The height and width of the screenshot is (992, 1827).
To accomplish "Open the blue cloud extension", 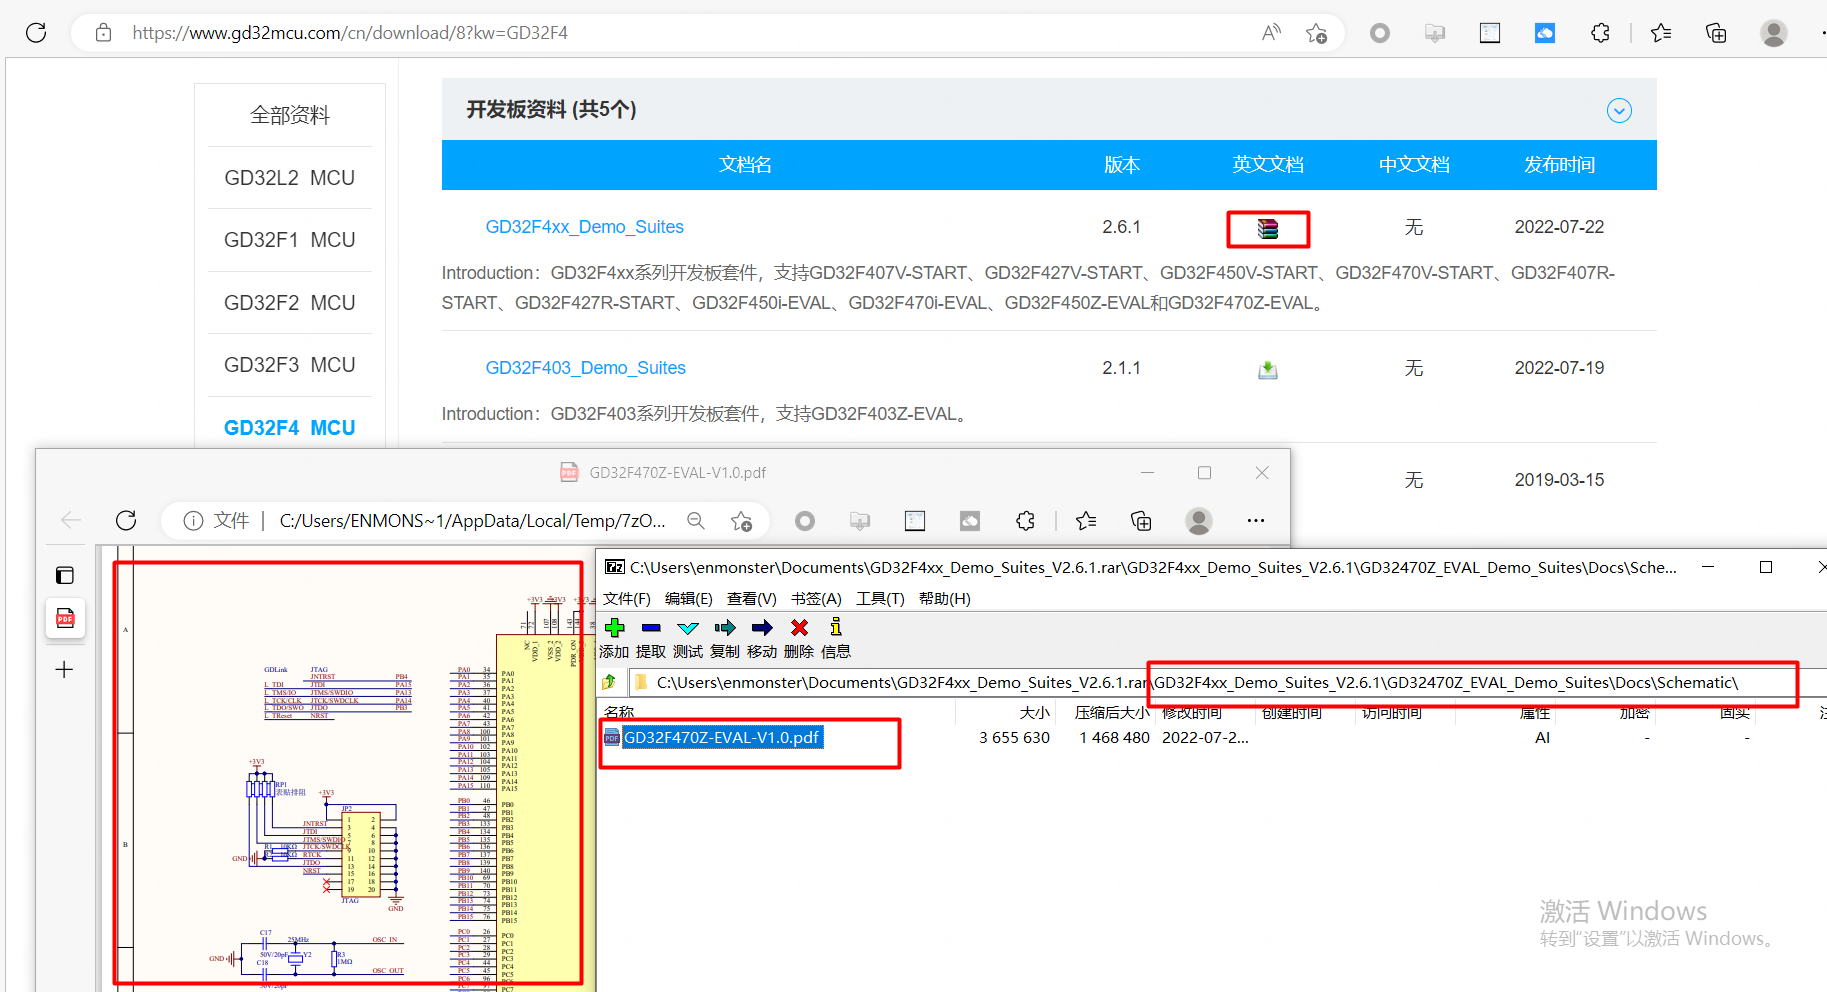I will pos(1545,33).
